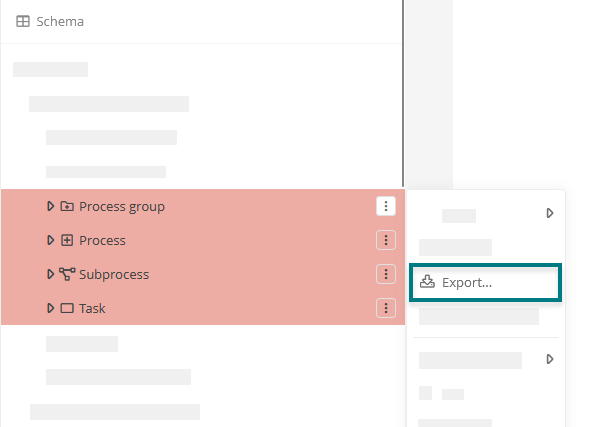This screenshot has height=427, width=590.
Task: Open the submenu arrow on the first context menu entry
Action: 550,213
